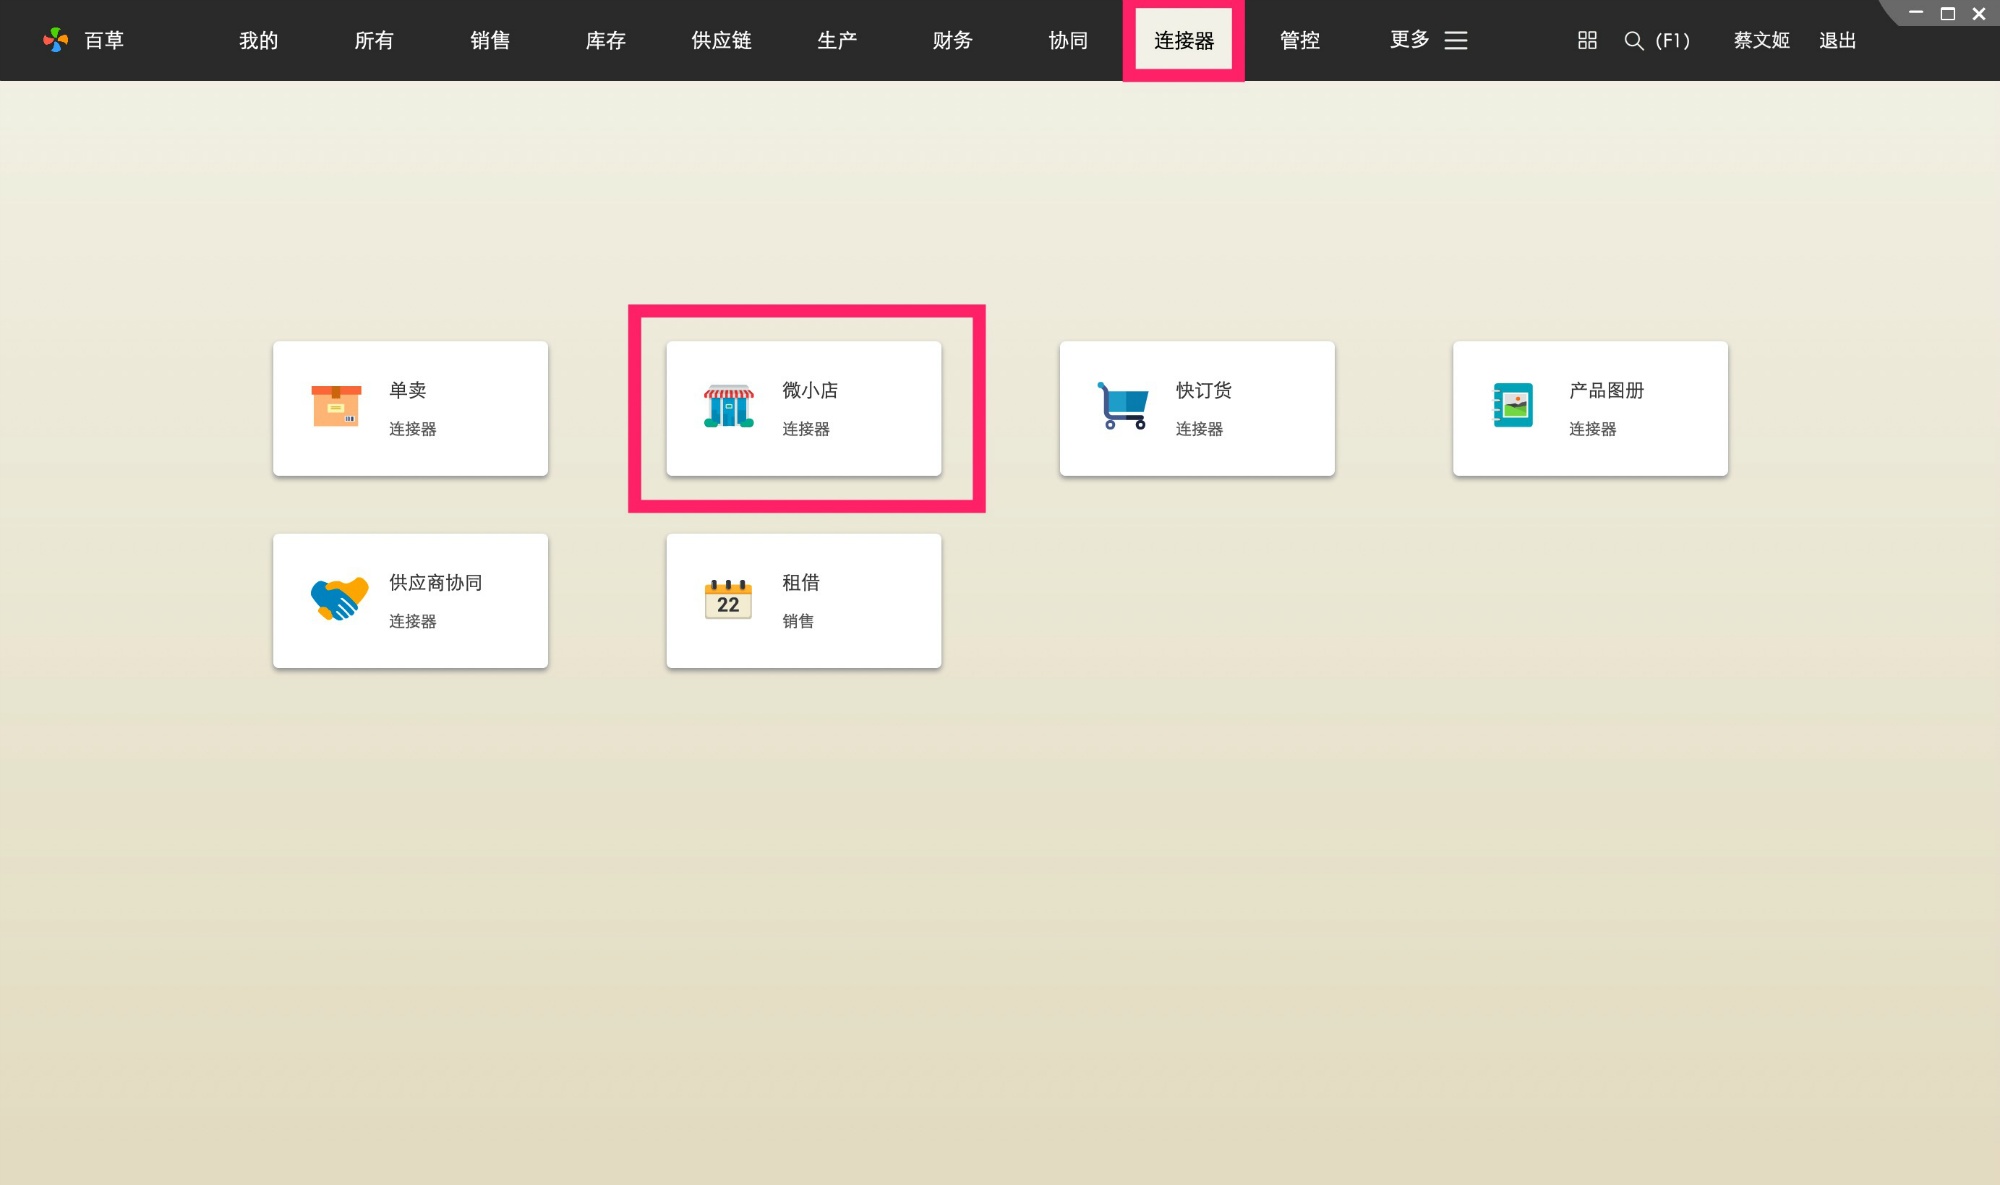Go to the 财务 menu tab

point(952,40)
